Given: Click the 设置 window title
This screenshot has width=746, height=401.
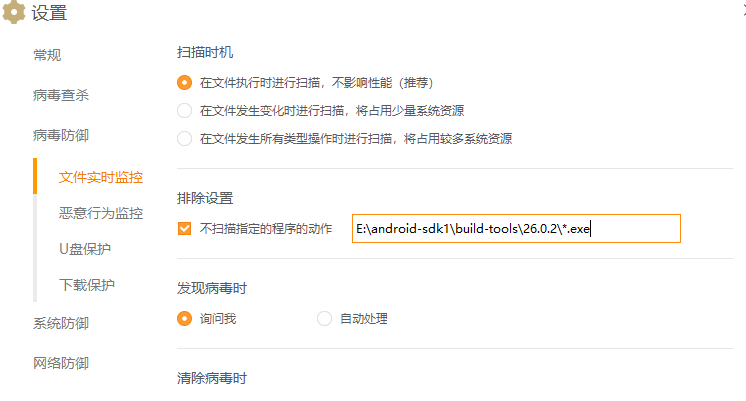Looking at the screenshot, I should point(50,14).
